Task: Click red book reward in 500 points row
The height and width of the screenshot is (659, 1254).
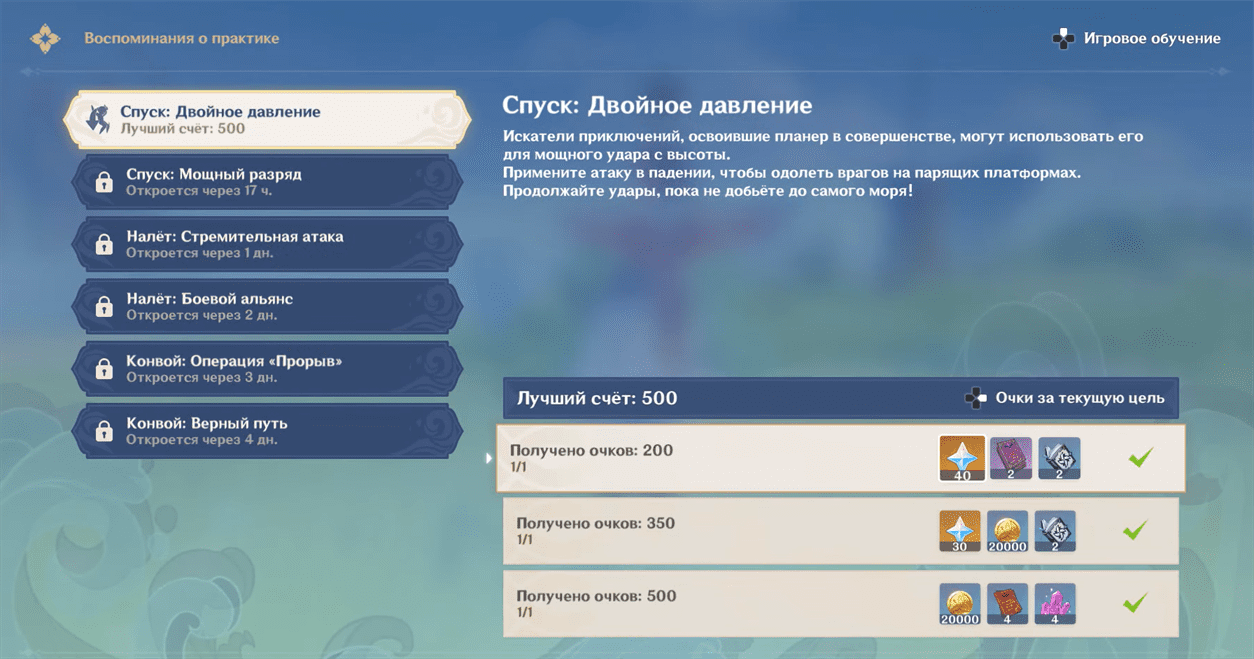Action: click(x=1007, y=604)
